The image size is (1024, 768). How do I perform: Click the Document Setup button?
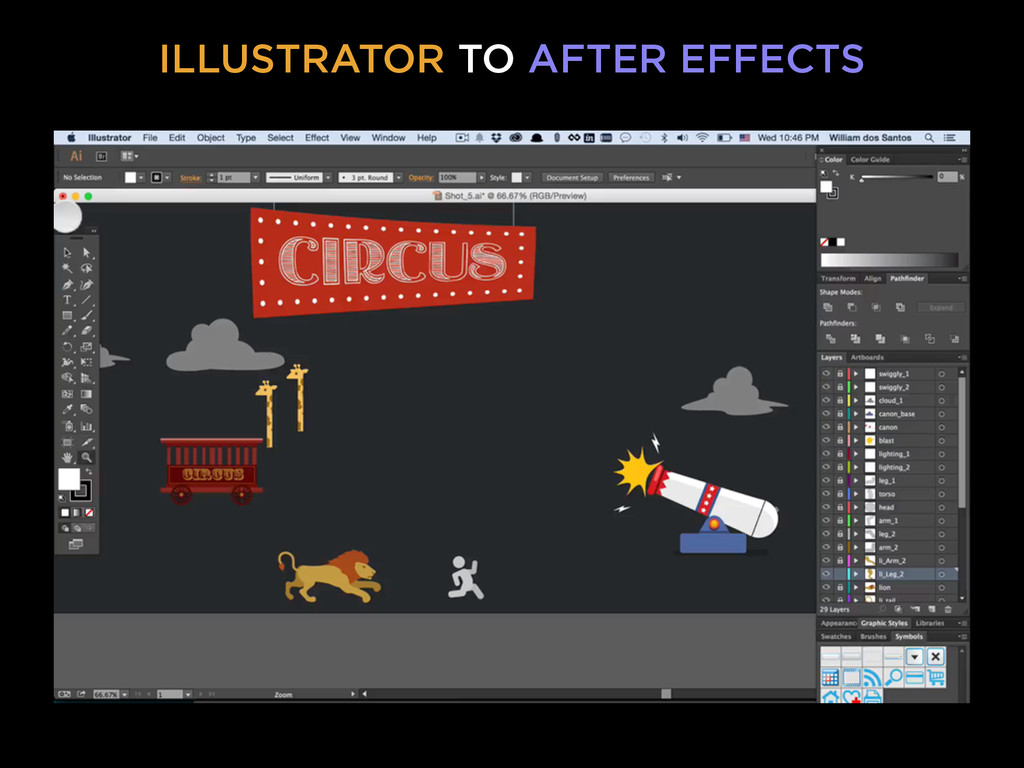(x=572, y=178)
